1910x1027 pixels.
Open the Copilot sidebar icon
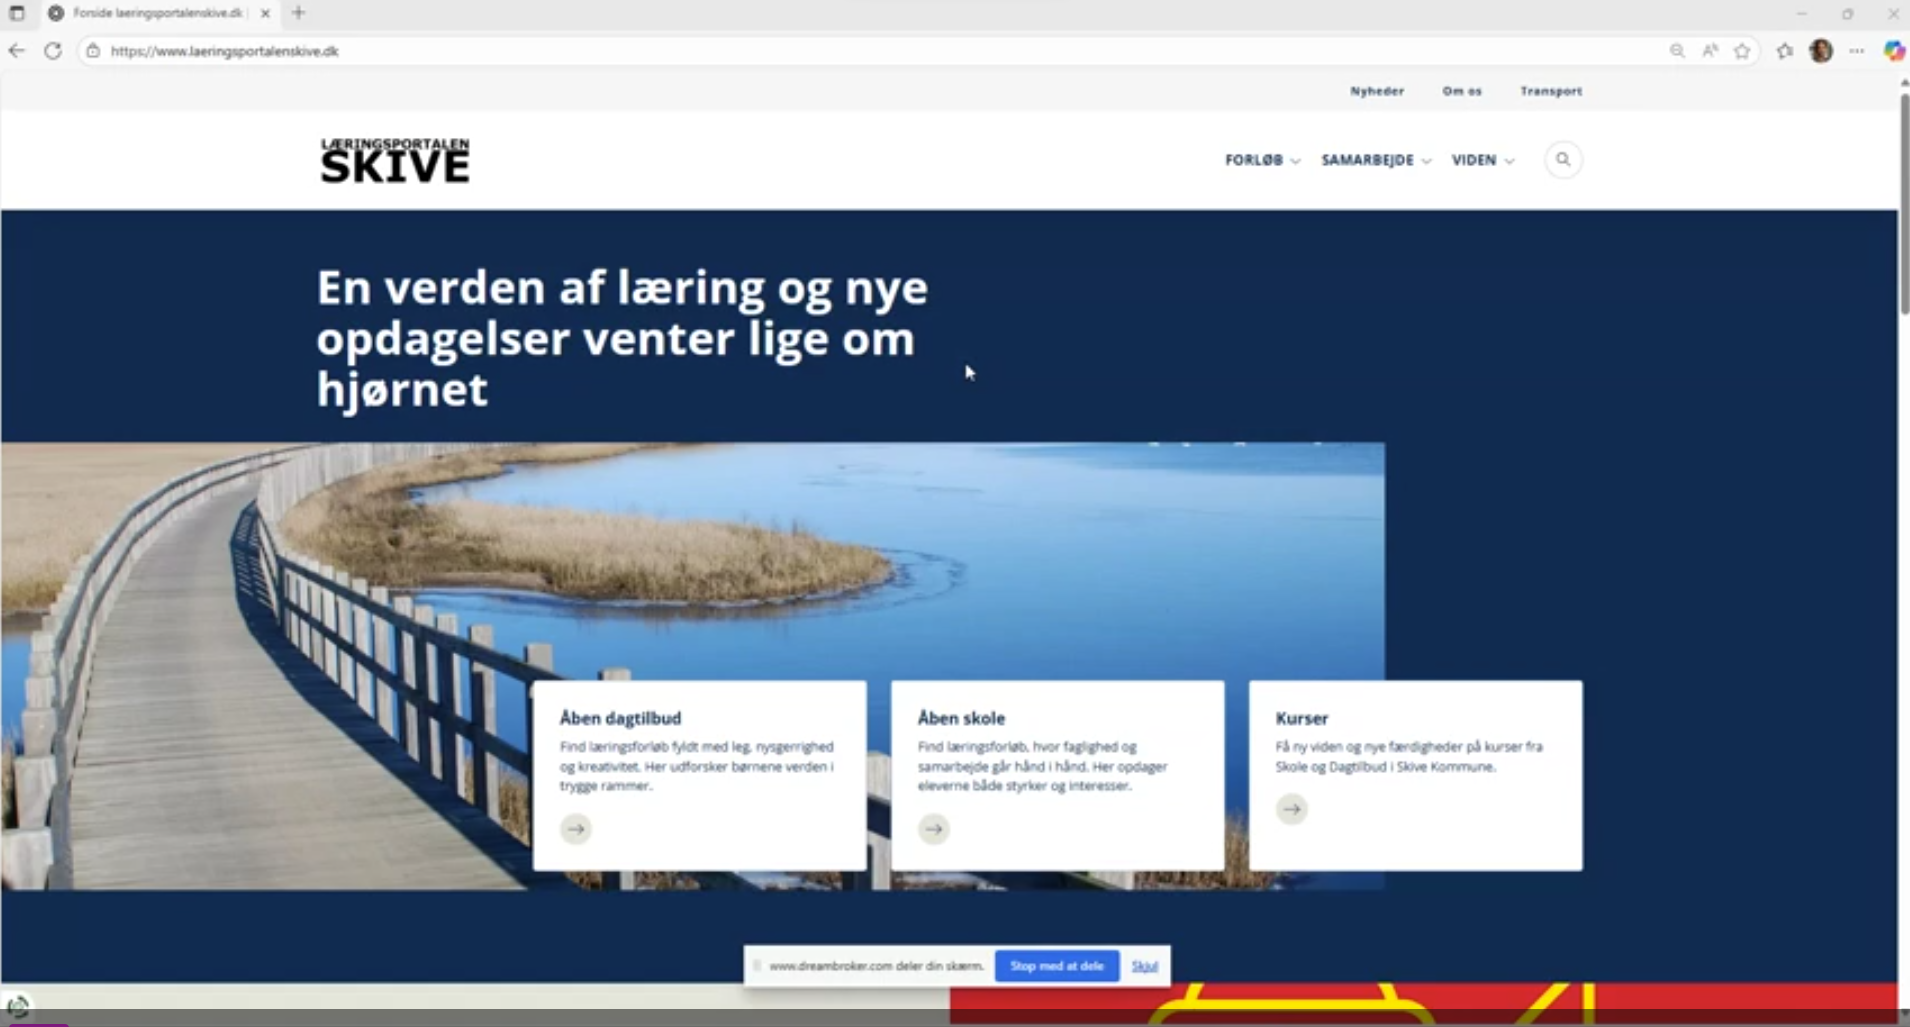1893,51
